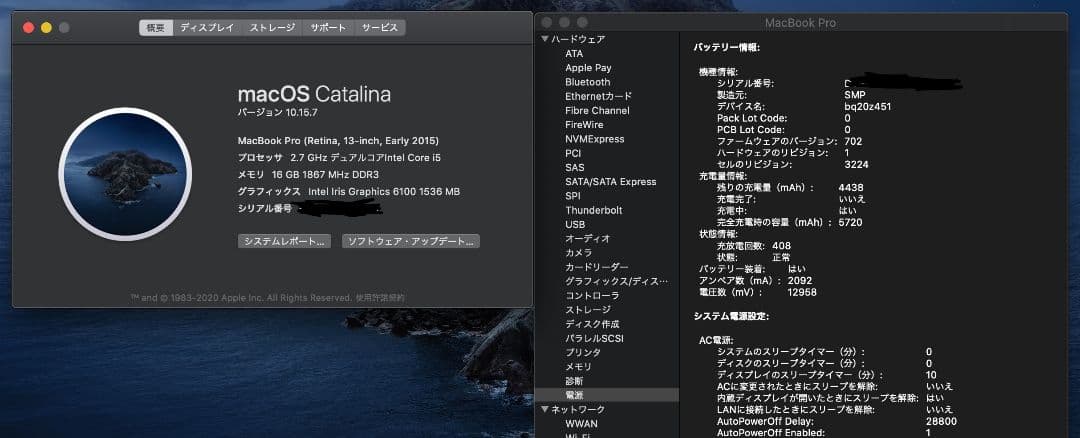This screenshot has height=438, width=1080.
Task: Open the ストレージ tab
Action: [x=272, y=28]
